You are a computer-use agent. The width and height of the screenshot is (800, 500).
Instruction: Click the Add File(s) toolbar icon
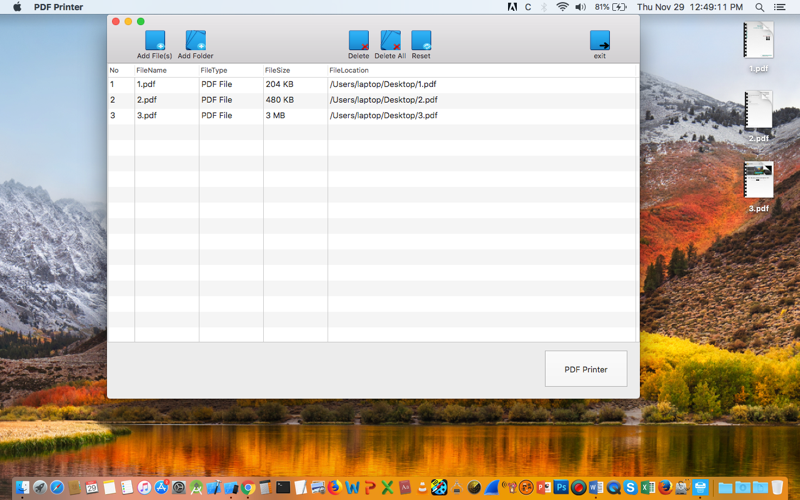tap(155, 40)
